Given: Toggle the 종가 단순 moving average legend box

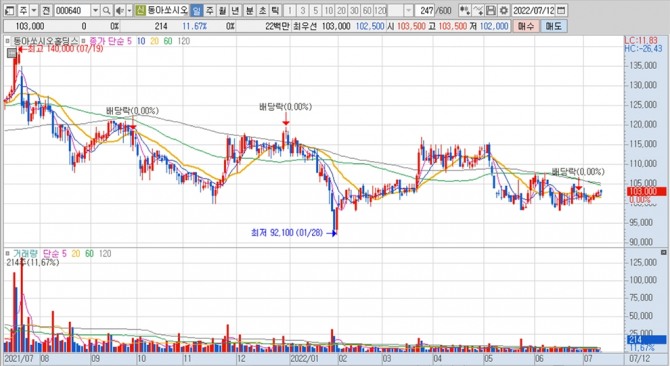Looking at the screenshot, I should [84, 41].
